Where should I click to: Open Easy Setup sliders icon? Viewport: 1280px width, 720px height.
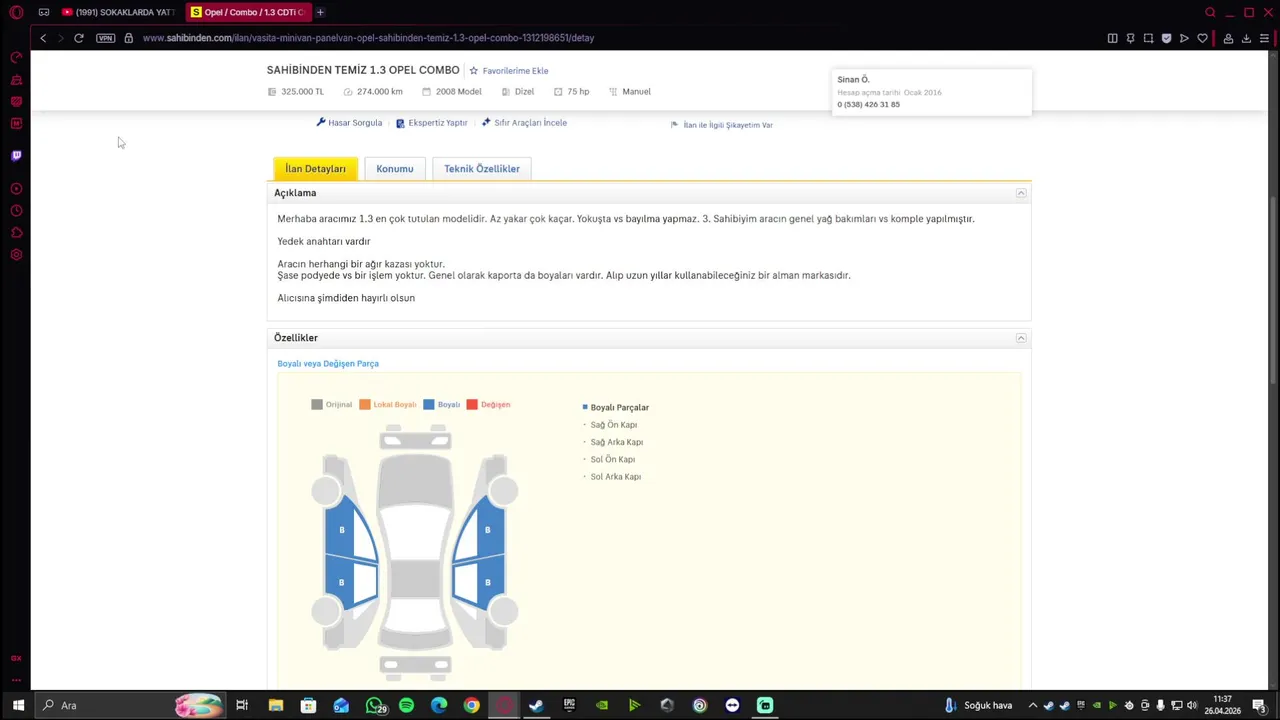1264,38
